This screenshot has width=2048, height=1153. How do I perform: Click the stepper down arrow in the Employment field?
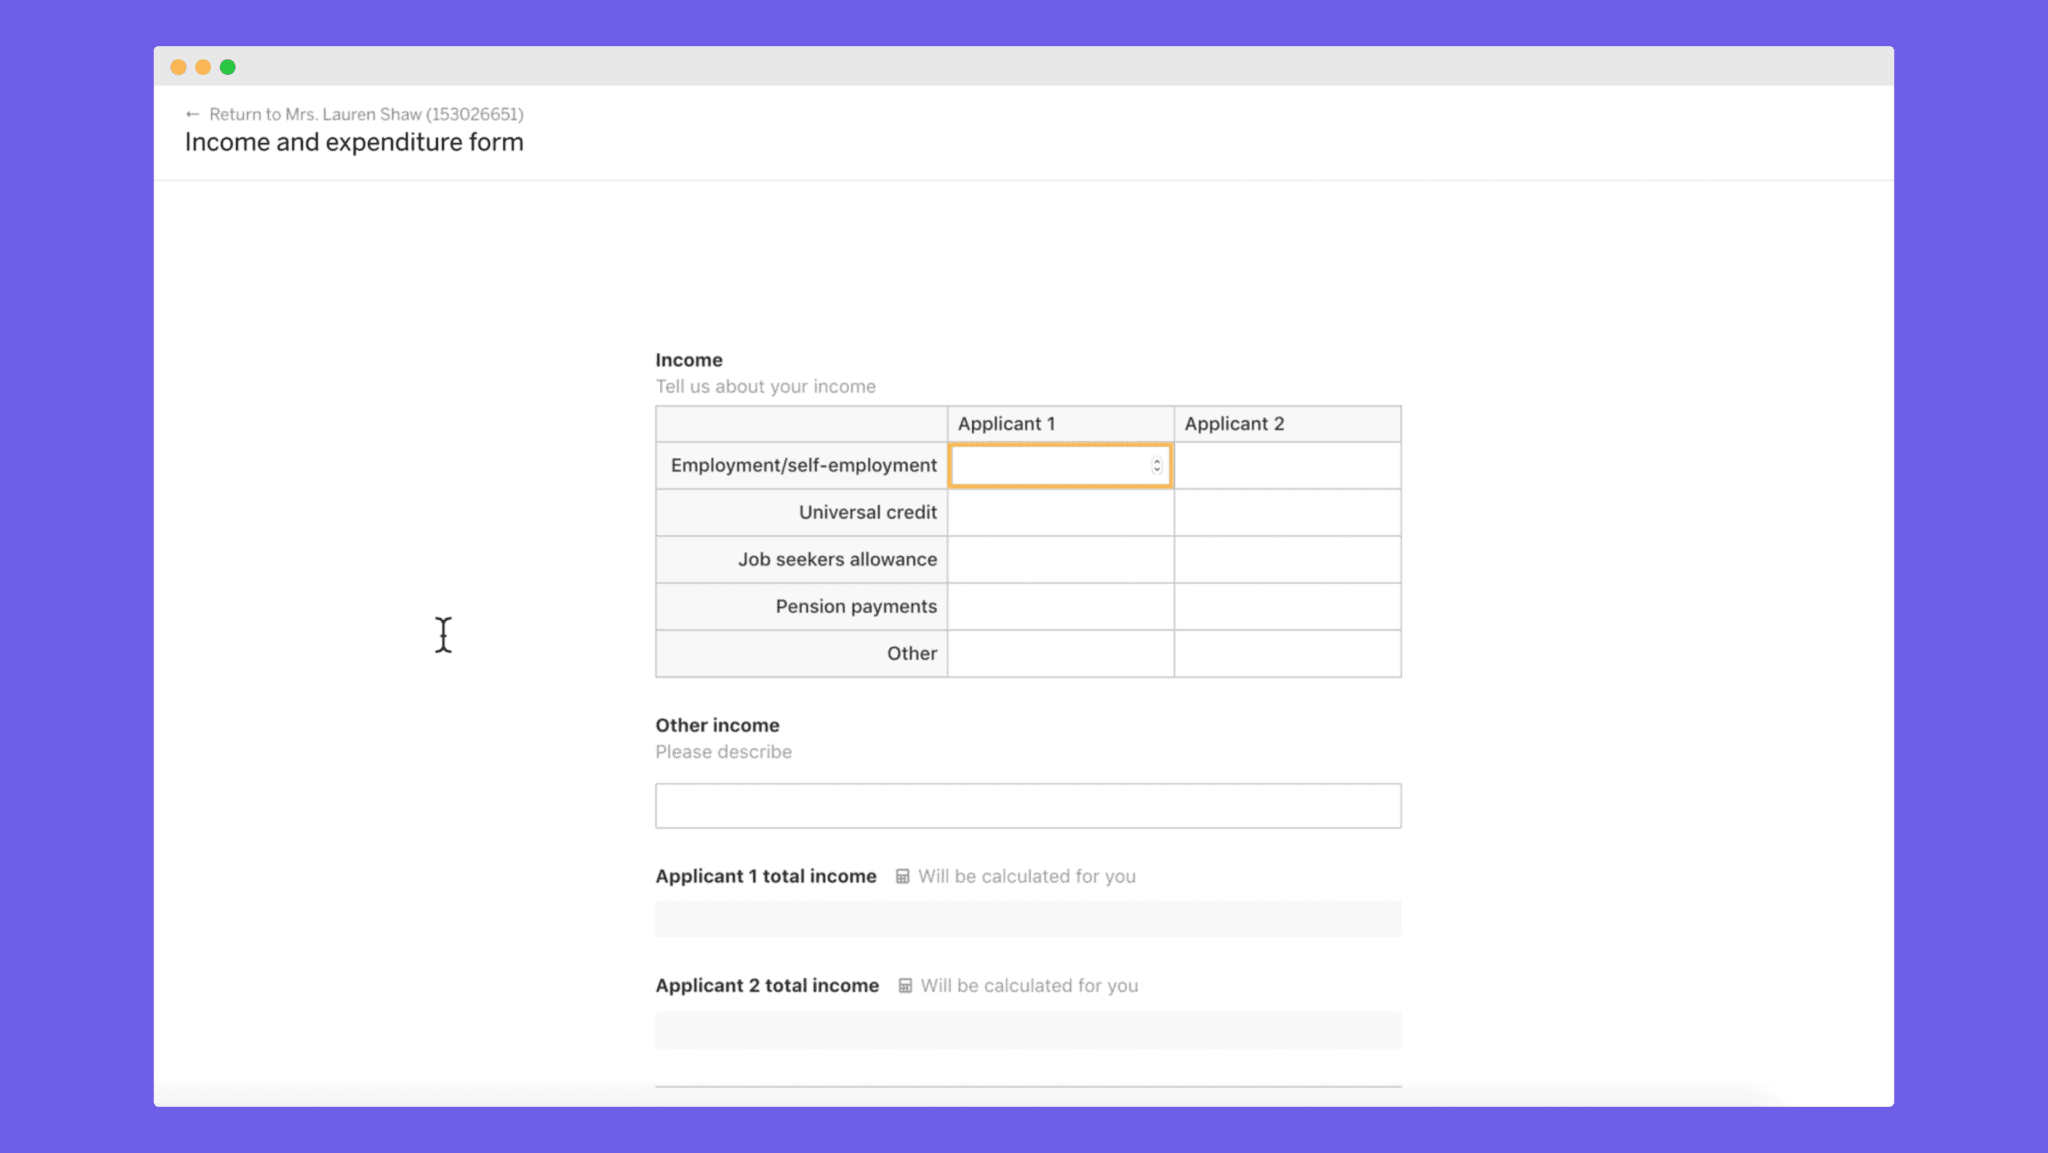(1156, 469)
